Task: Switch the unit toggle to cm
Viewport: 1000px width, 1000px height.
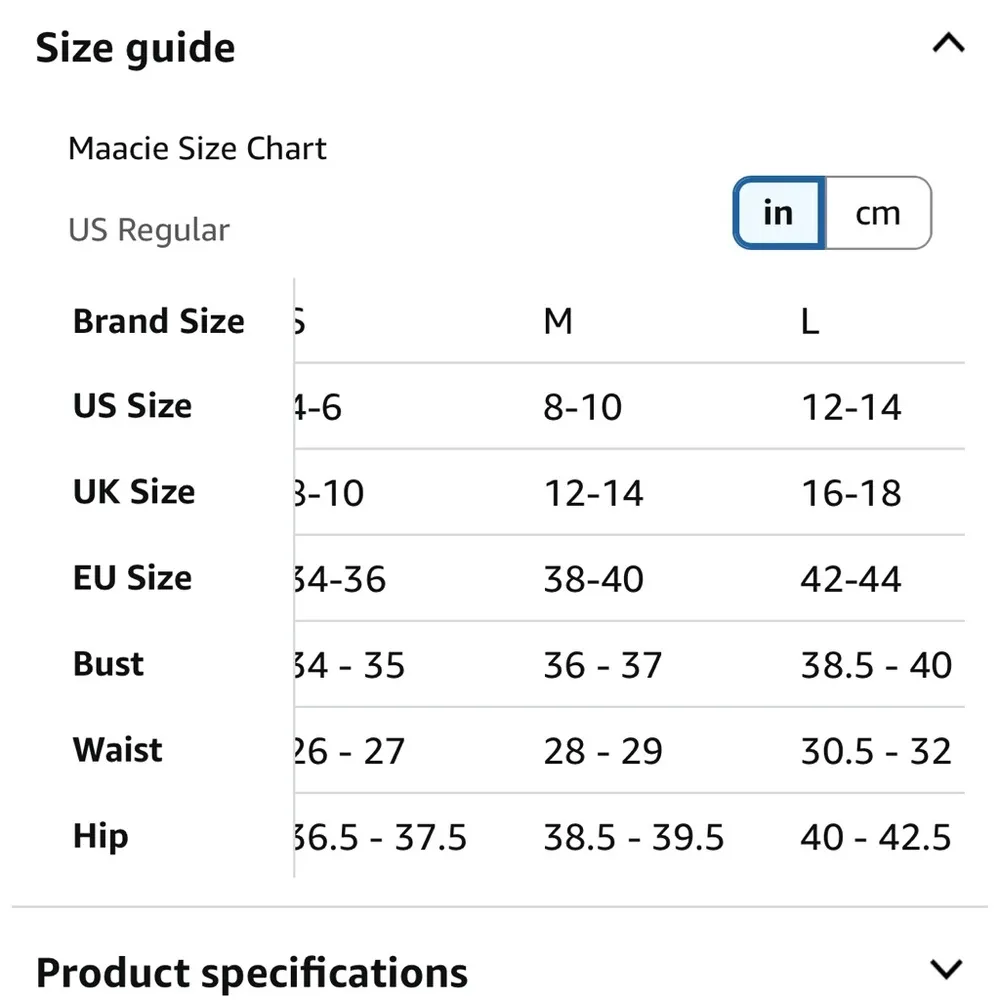Action: tap(879, 213)
